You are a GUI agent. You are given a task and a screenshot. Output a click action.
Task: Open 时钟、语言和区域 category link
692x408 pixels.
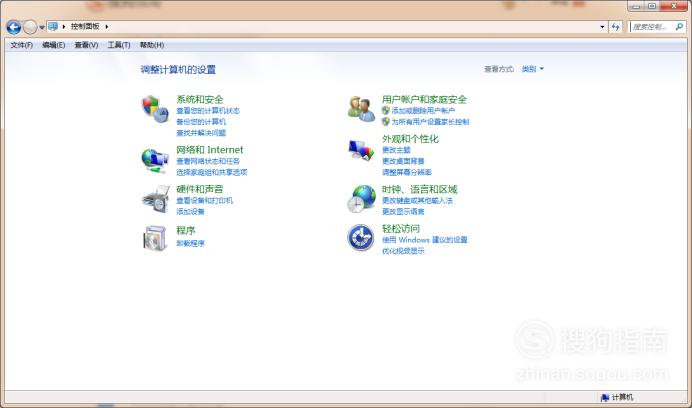[420, 189]
